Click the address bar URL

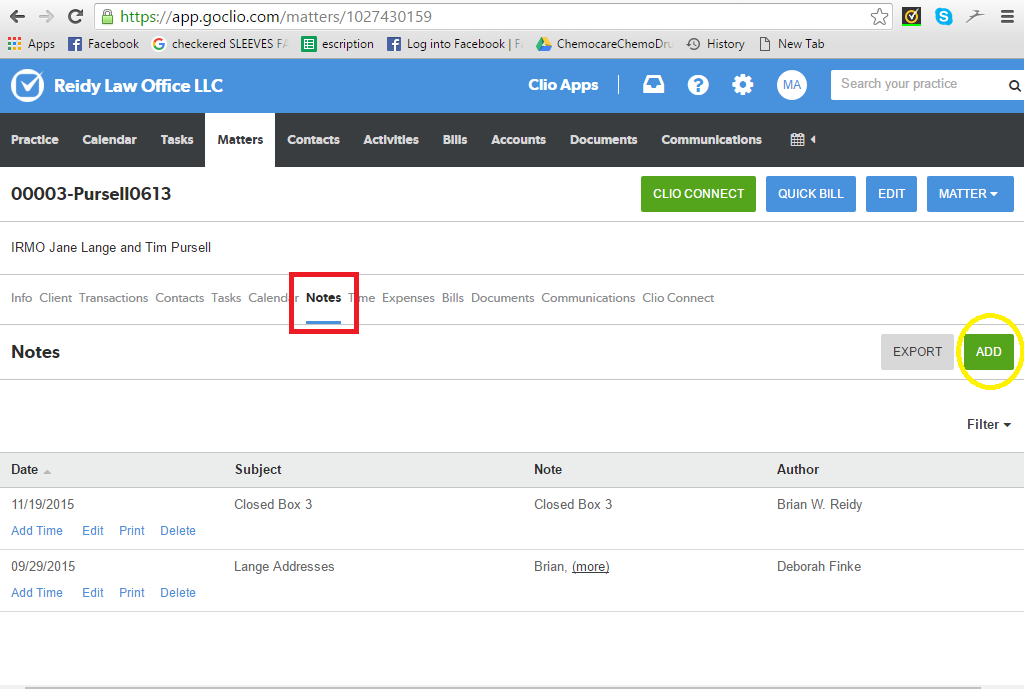(276, 16)
